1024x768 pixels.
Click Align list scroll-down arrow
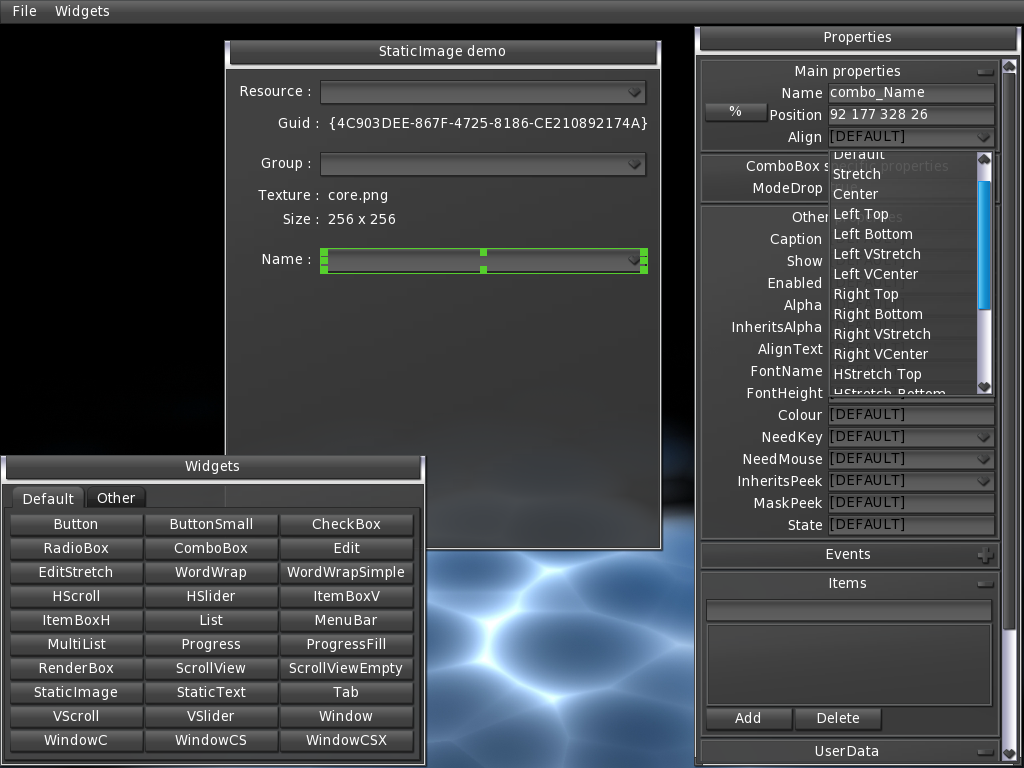(x=984, y=386)
